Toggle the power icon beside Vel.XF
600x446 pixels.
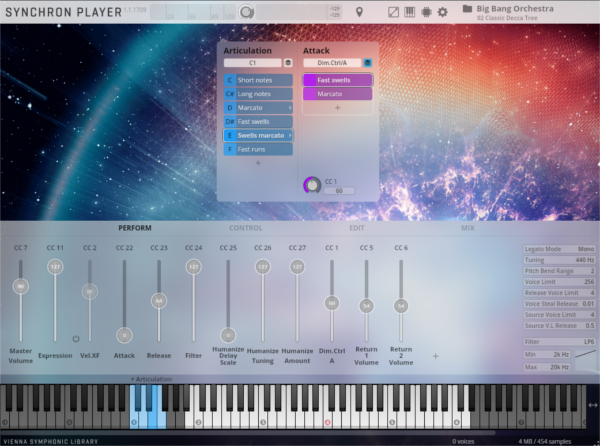pyautogui.click(x=76, y=339)
